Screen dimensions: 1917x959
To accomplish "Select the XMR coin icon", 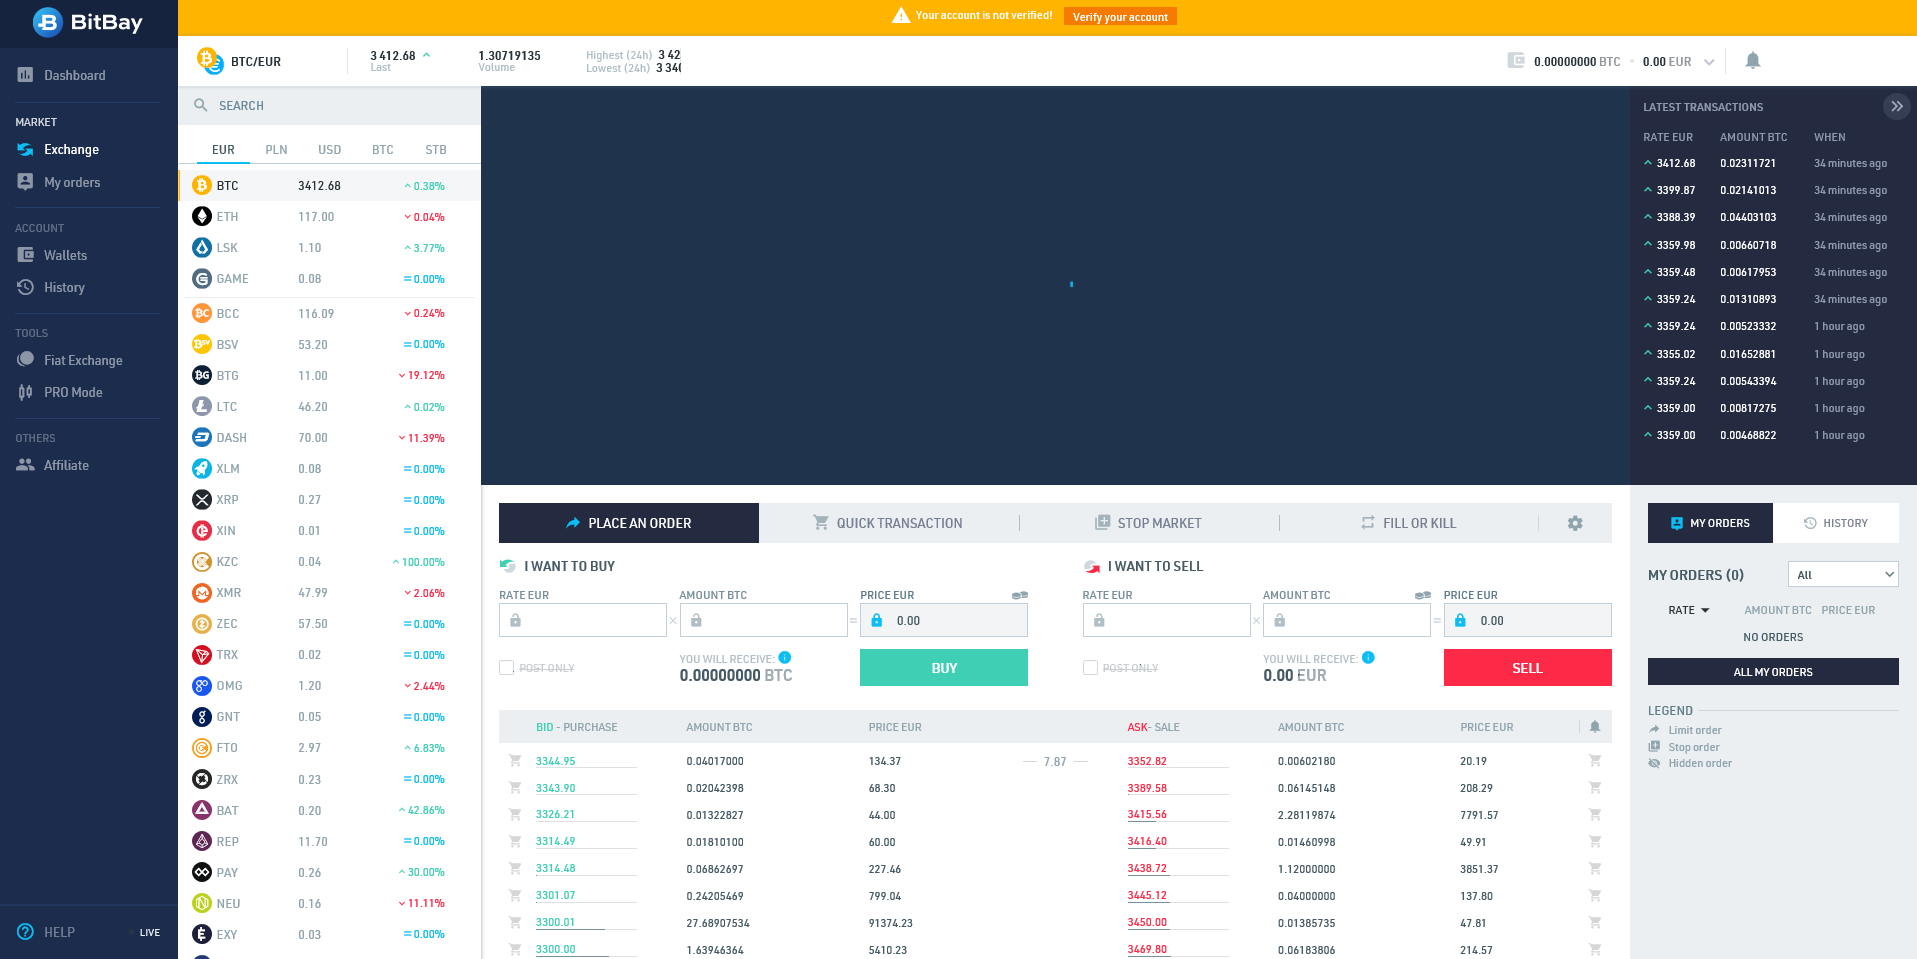I will coord(202,592).
